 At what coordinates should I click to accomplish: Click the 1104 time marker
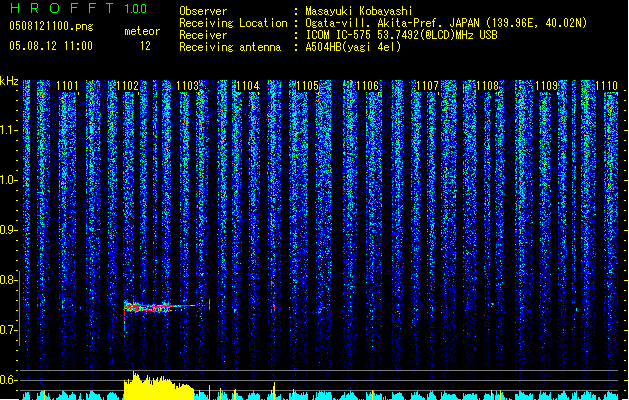coord(248,86)
